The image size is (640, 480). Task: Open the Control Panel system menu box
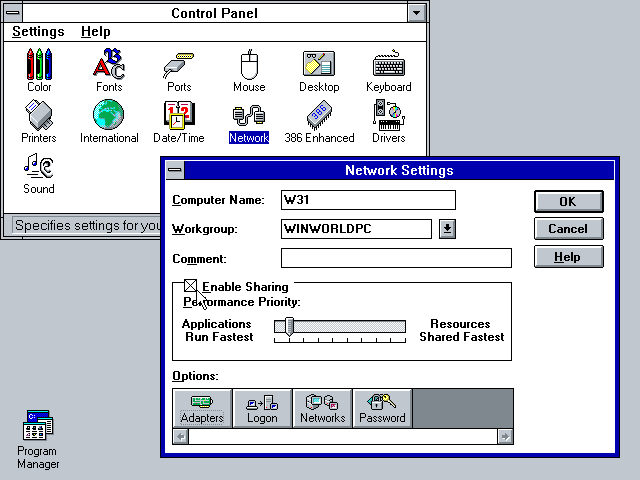(x=13, y=13)
